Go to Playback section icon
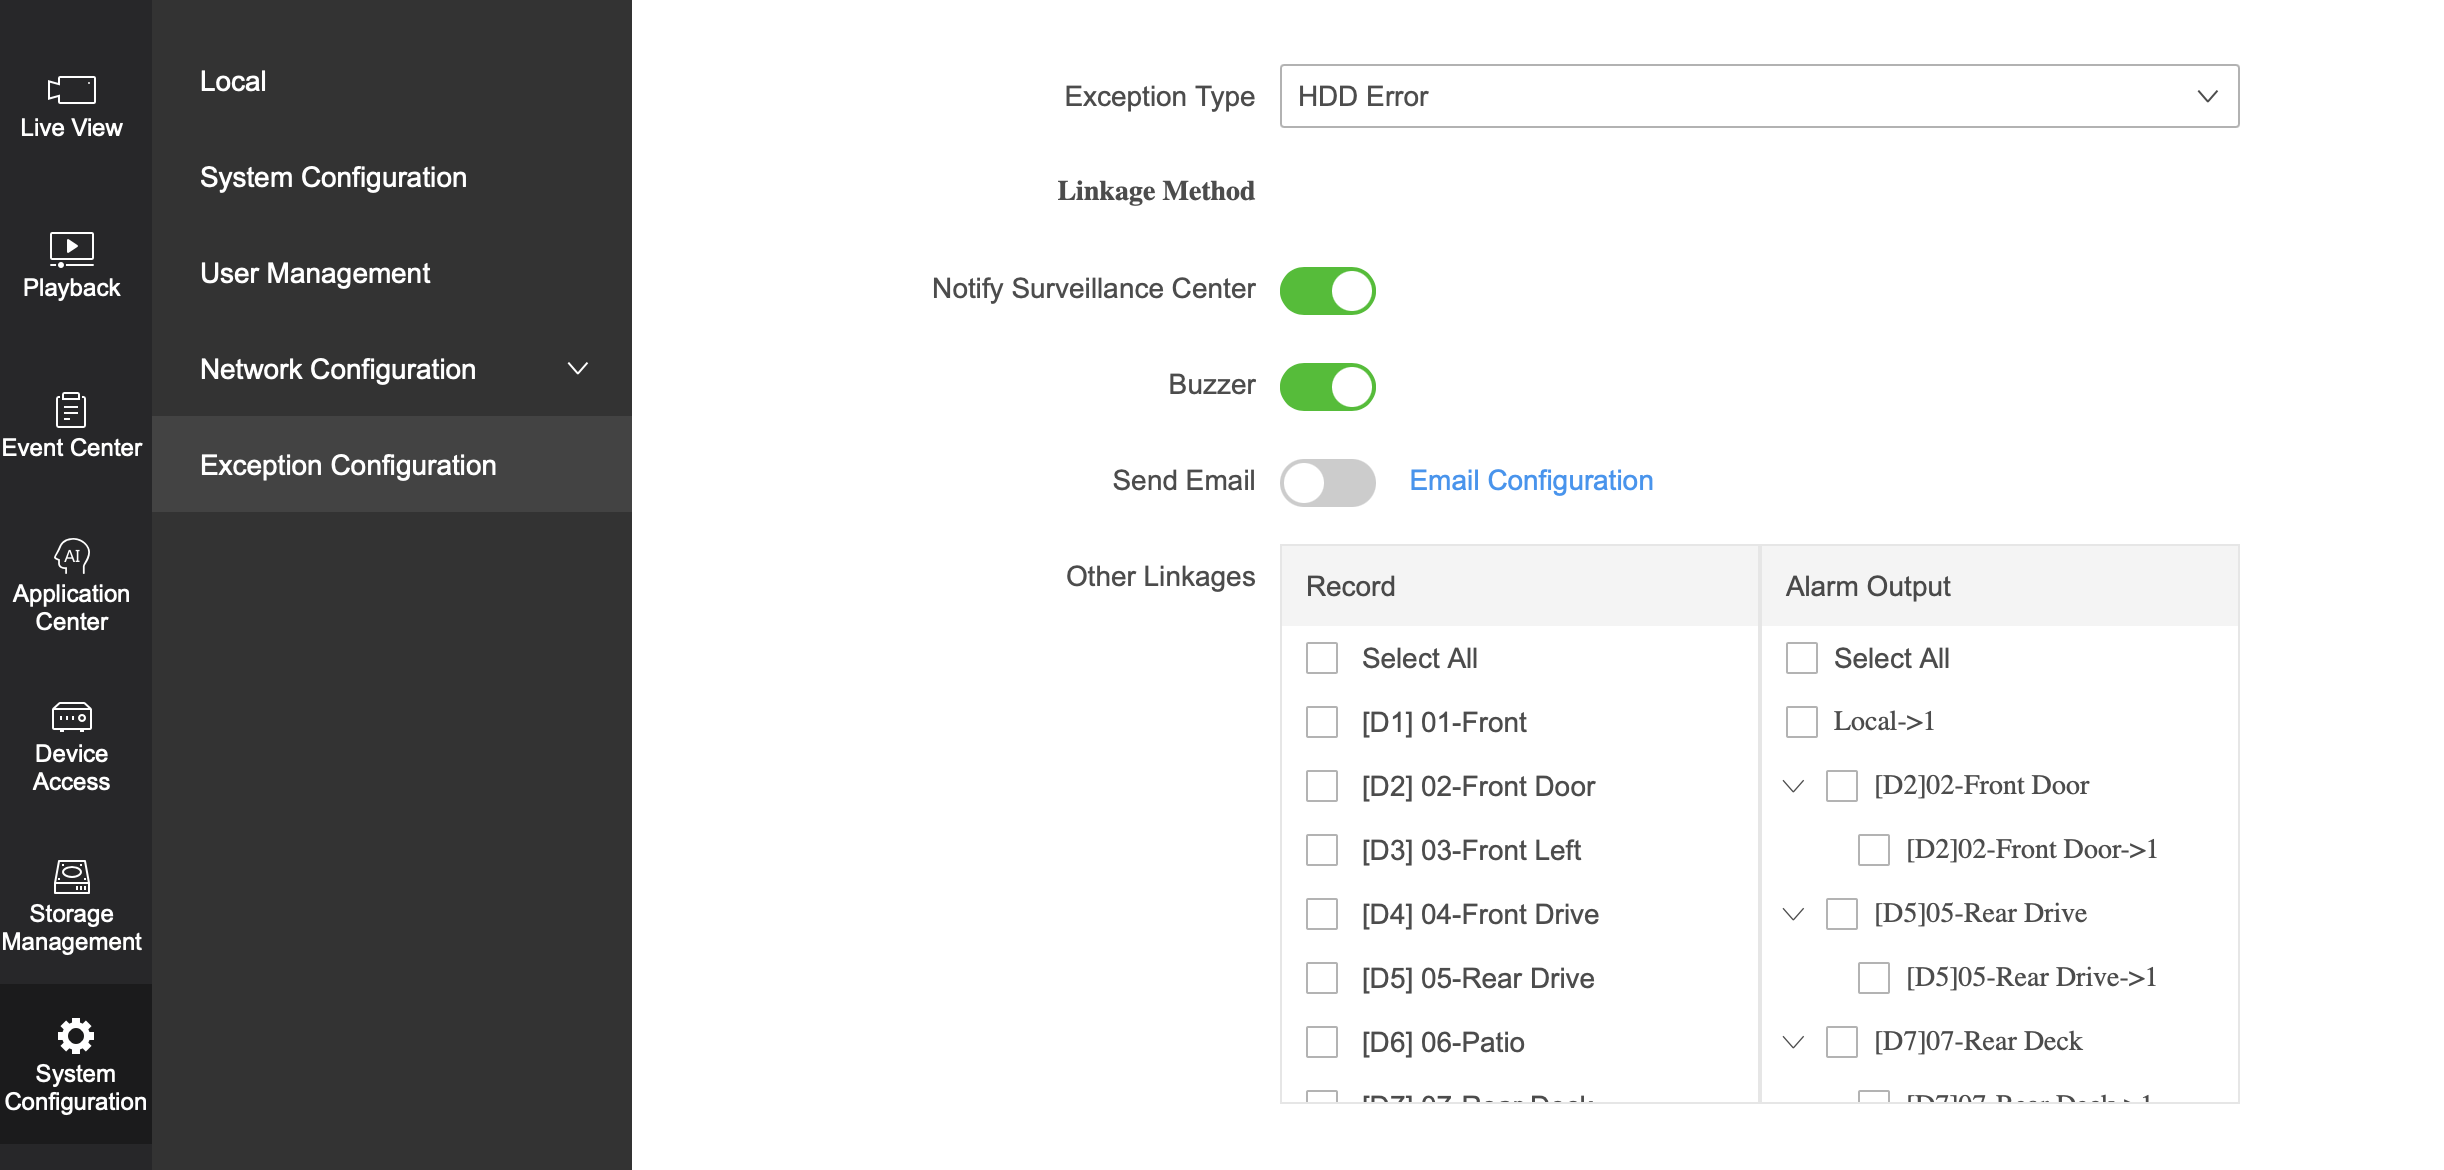The image size is (2444, 1170). [71, 248]
